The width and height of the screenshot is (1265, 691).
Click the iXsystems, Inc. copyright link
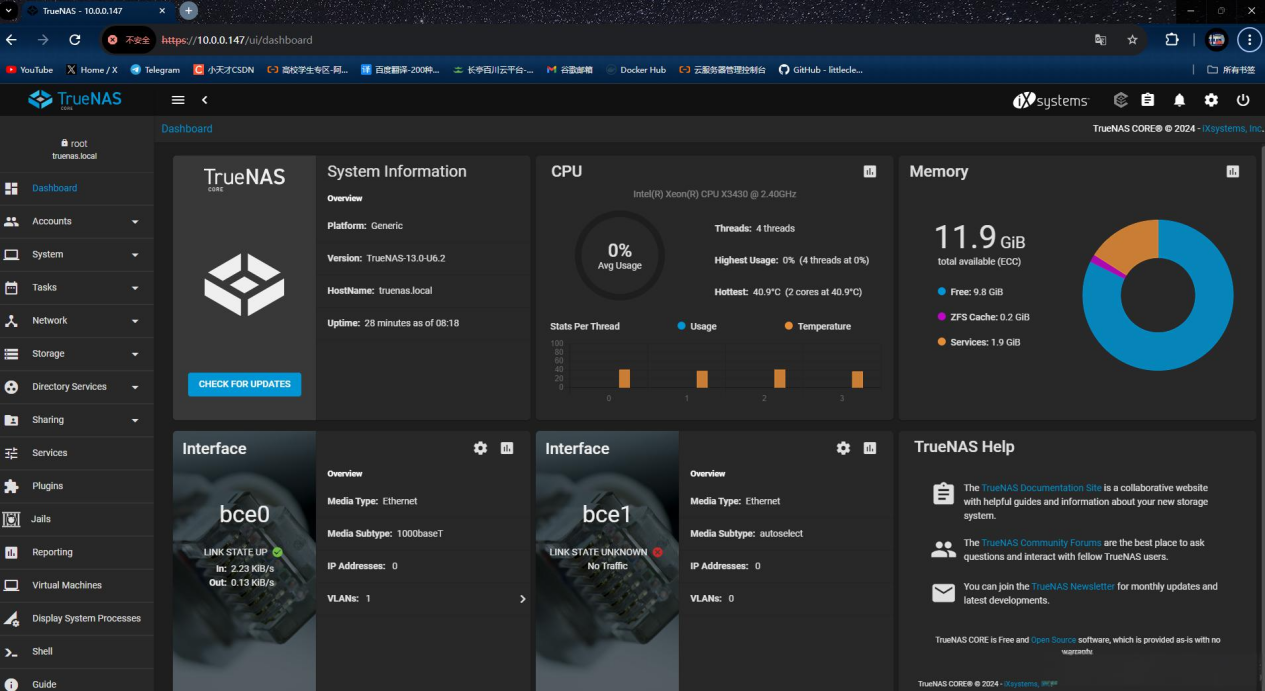tap(1231, 129)
